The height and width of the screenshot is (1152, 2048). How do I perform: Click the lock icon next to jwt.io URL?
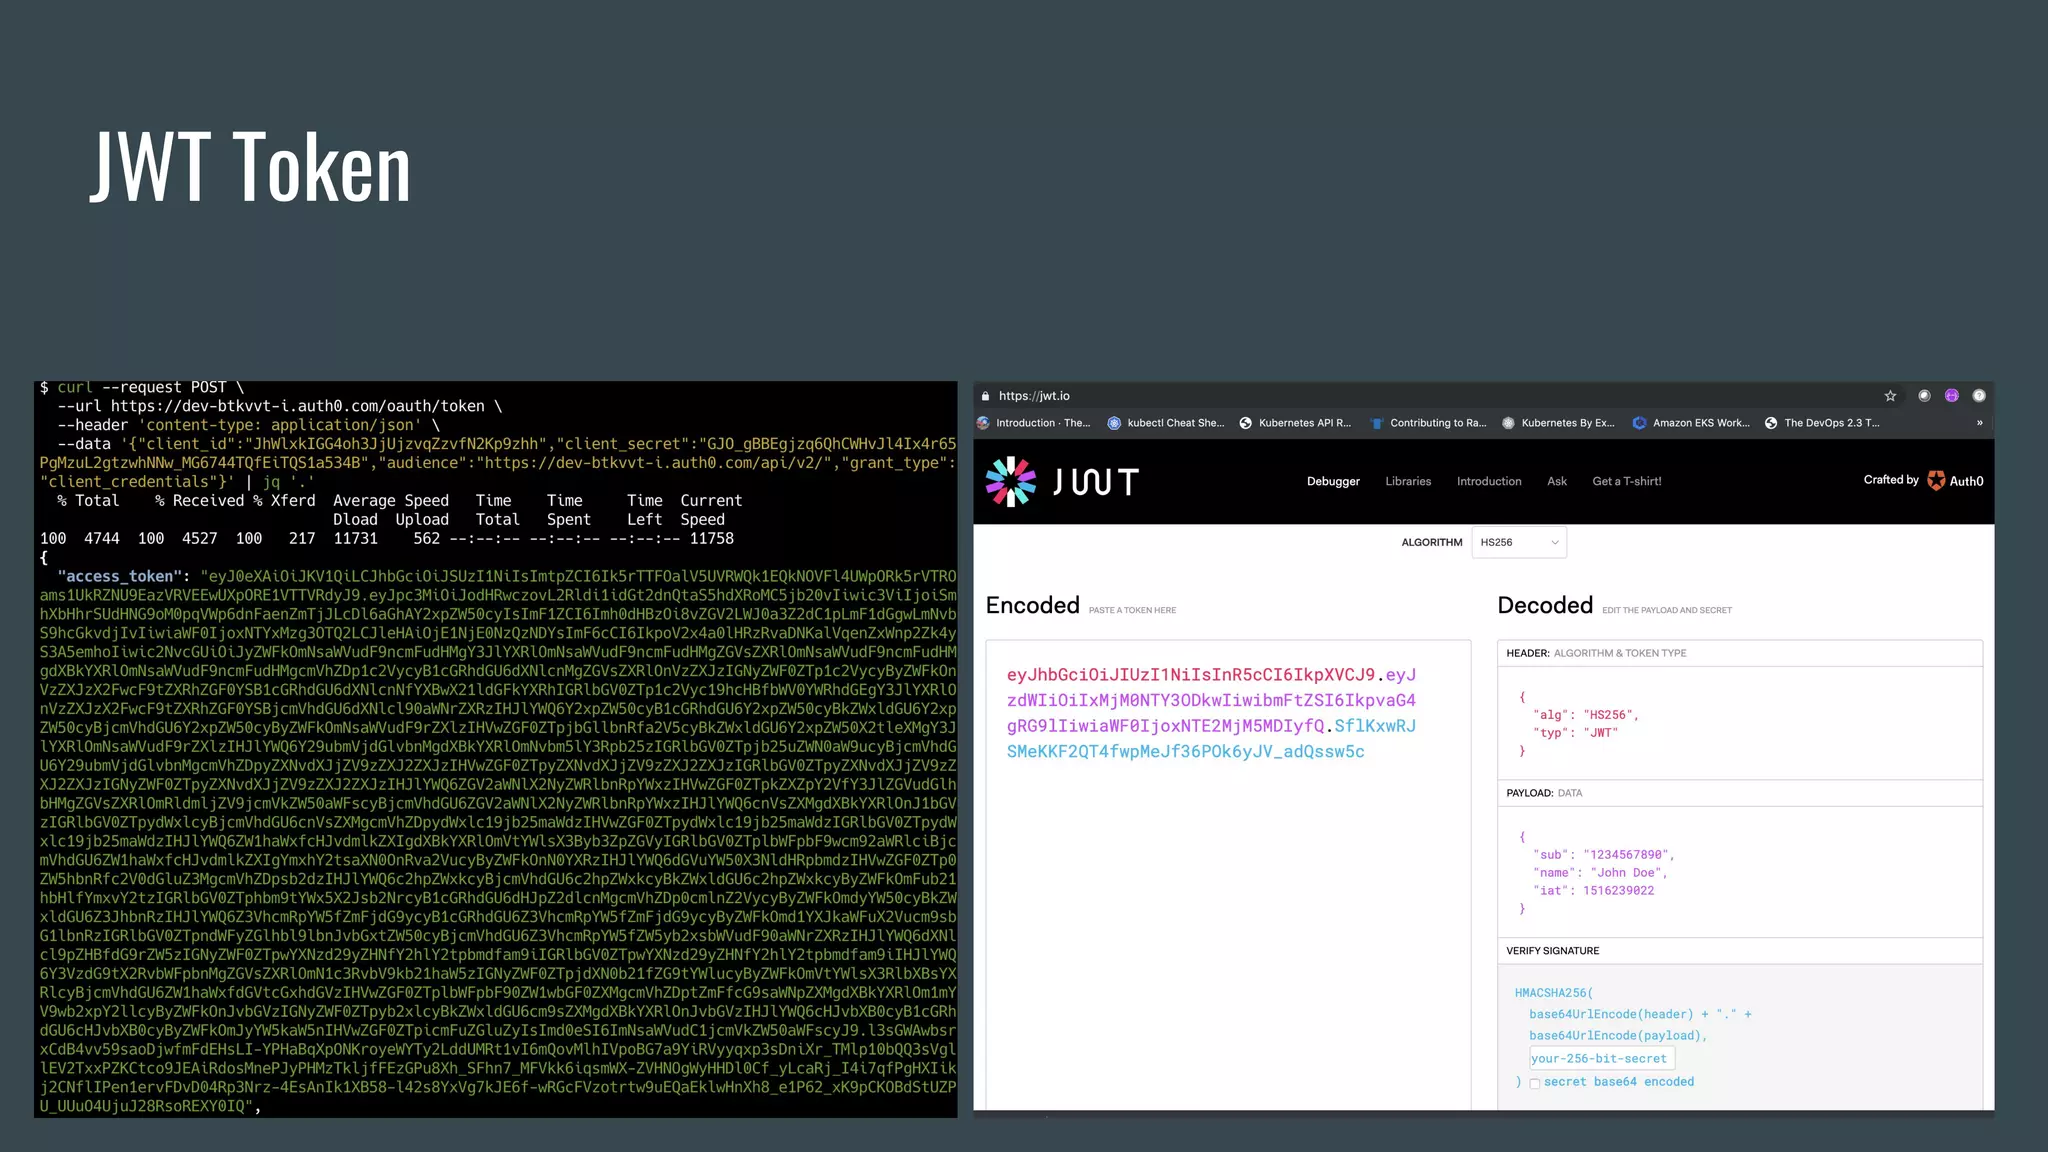coord(985,396)
